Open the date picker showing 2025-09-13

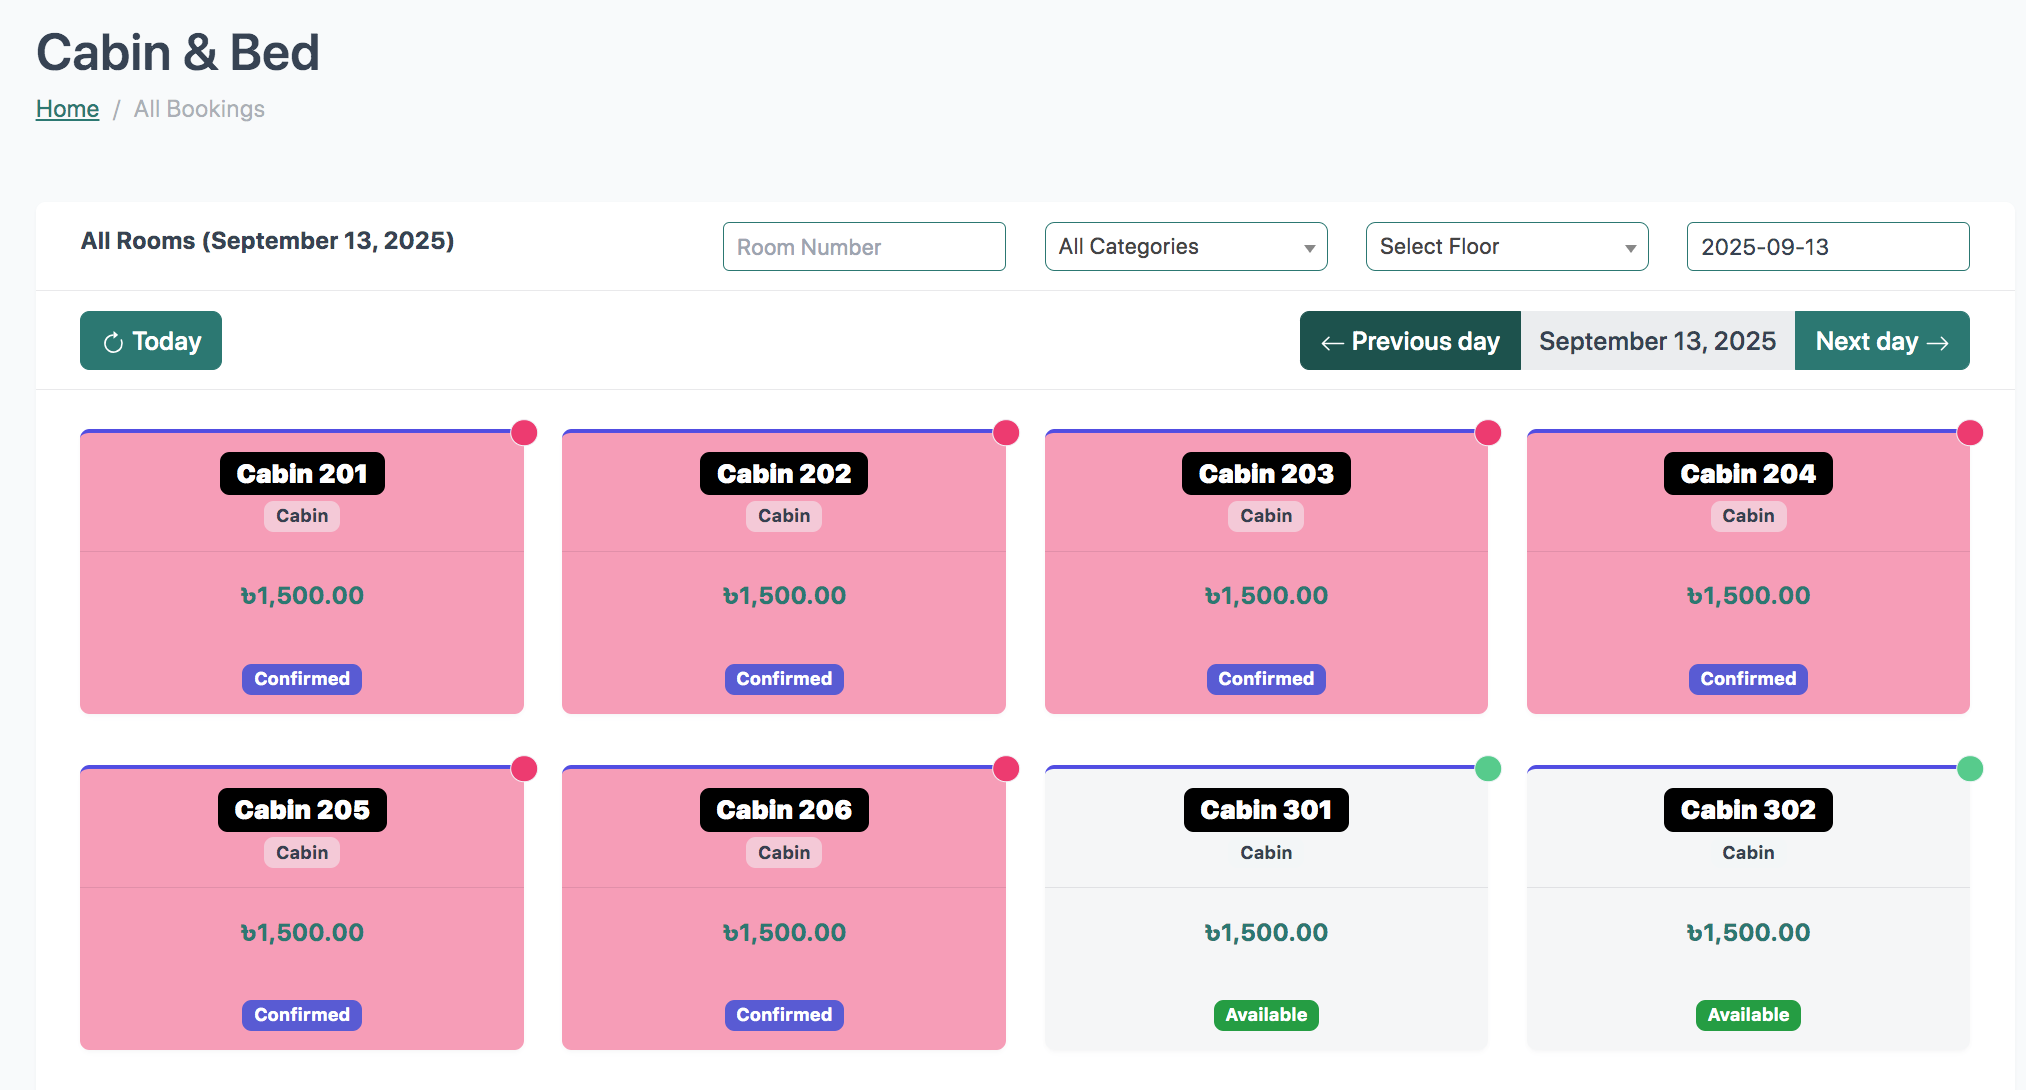[1828, 247]
